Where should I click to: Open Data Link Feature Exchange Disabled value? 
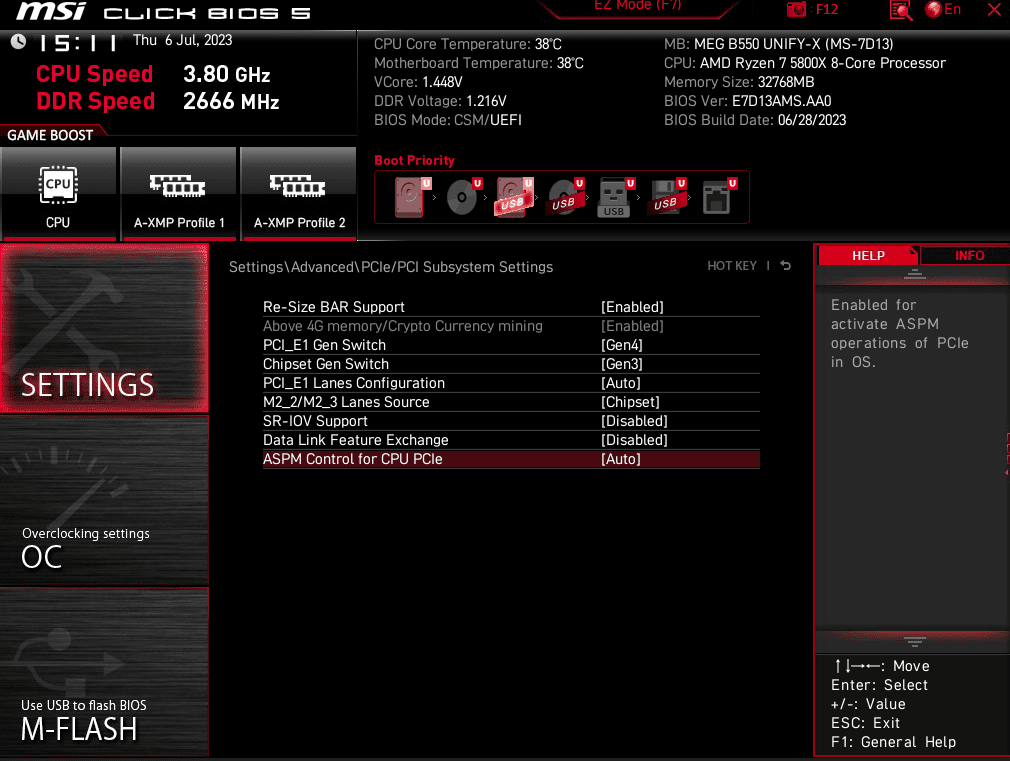tap(634, 440)
